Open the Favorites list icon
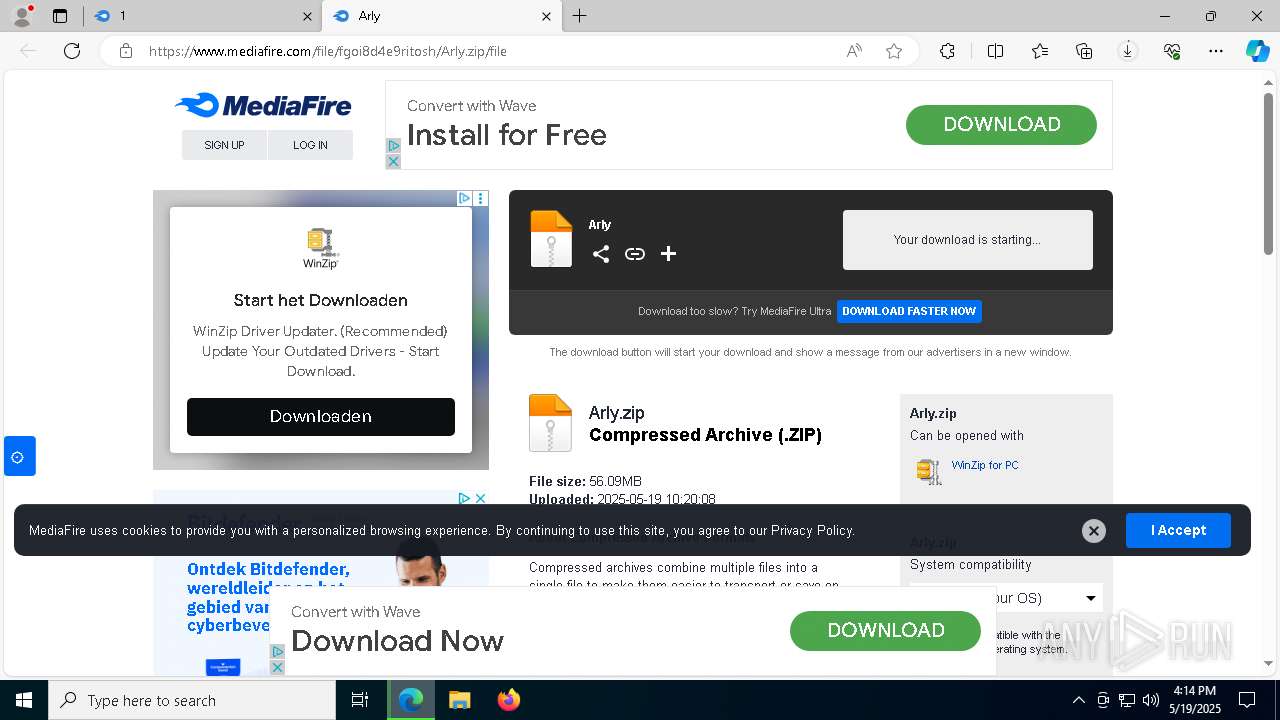 (1040, 51)
